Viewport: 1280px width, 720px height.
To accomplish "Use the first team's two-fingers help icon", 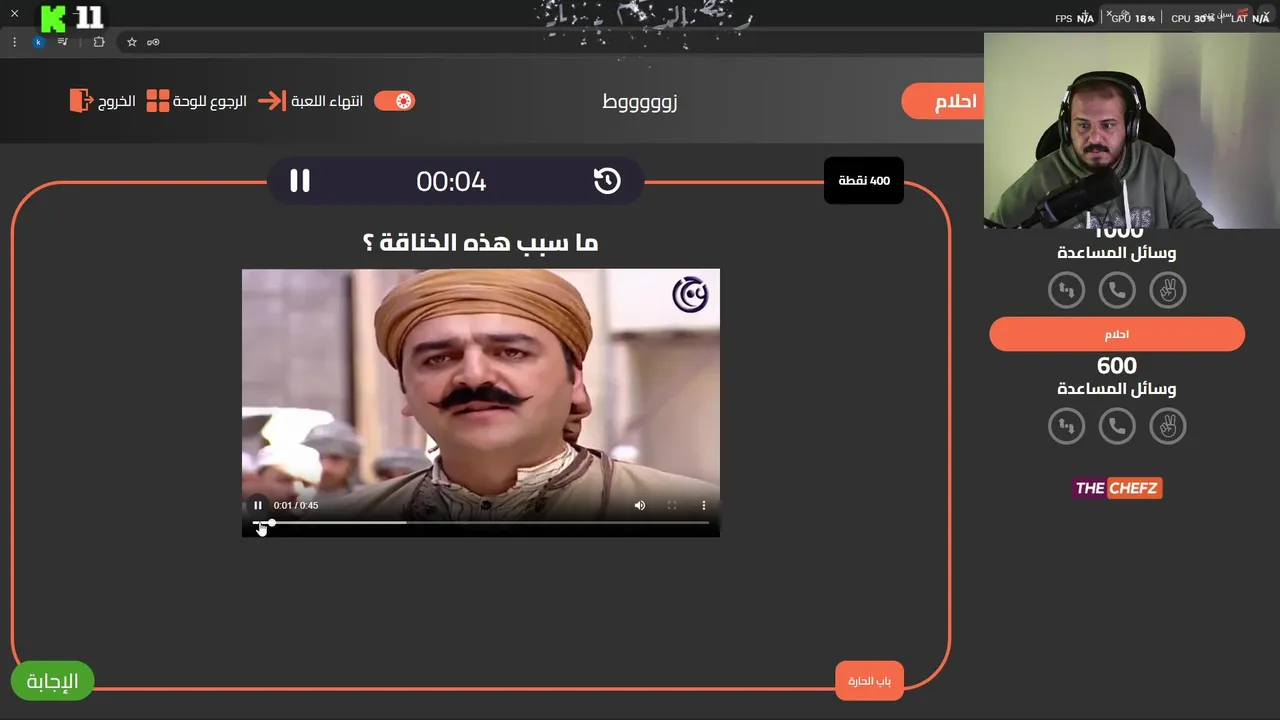I will click(1167, 290).
